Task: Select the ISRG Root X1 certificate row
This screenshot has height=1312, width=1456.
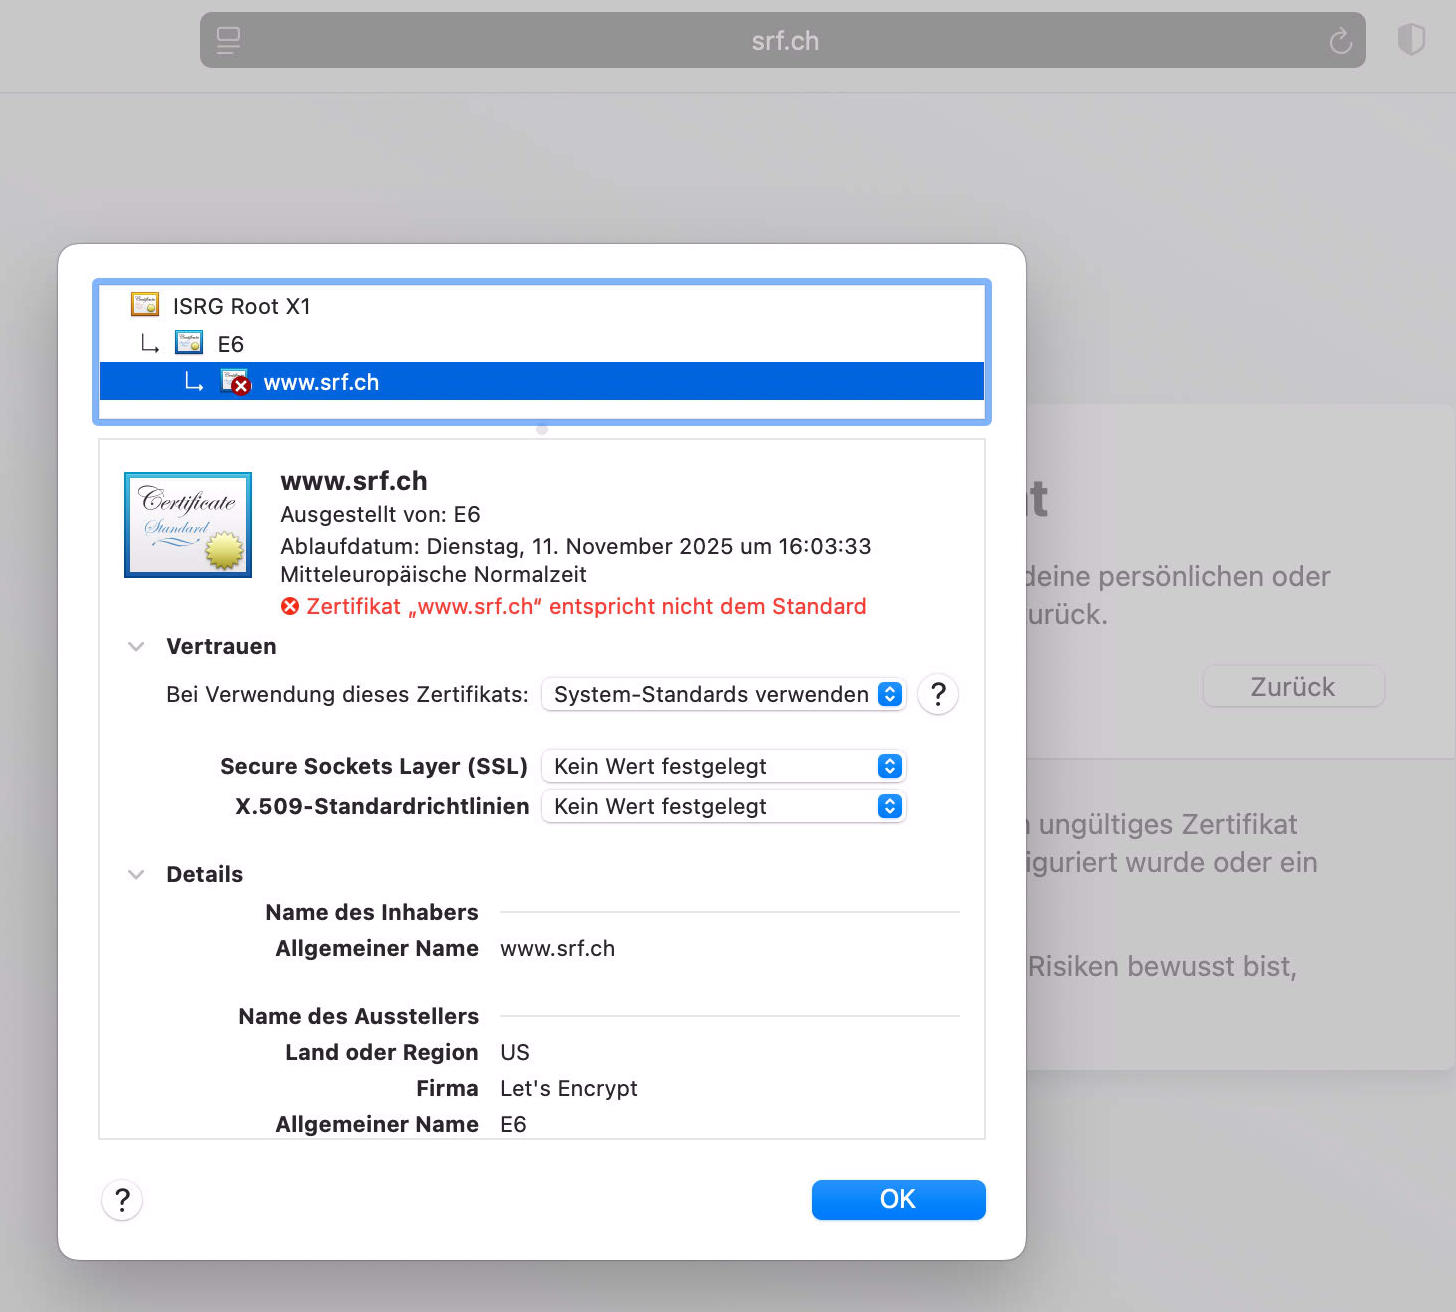Action: click(542, 306)
